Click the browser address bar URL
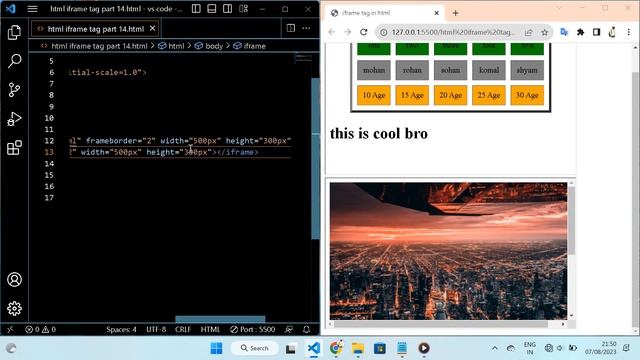Screen dimensions: 640x360 pos(453,32)
